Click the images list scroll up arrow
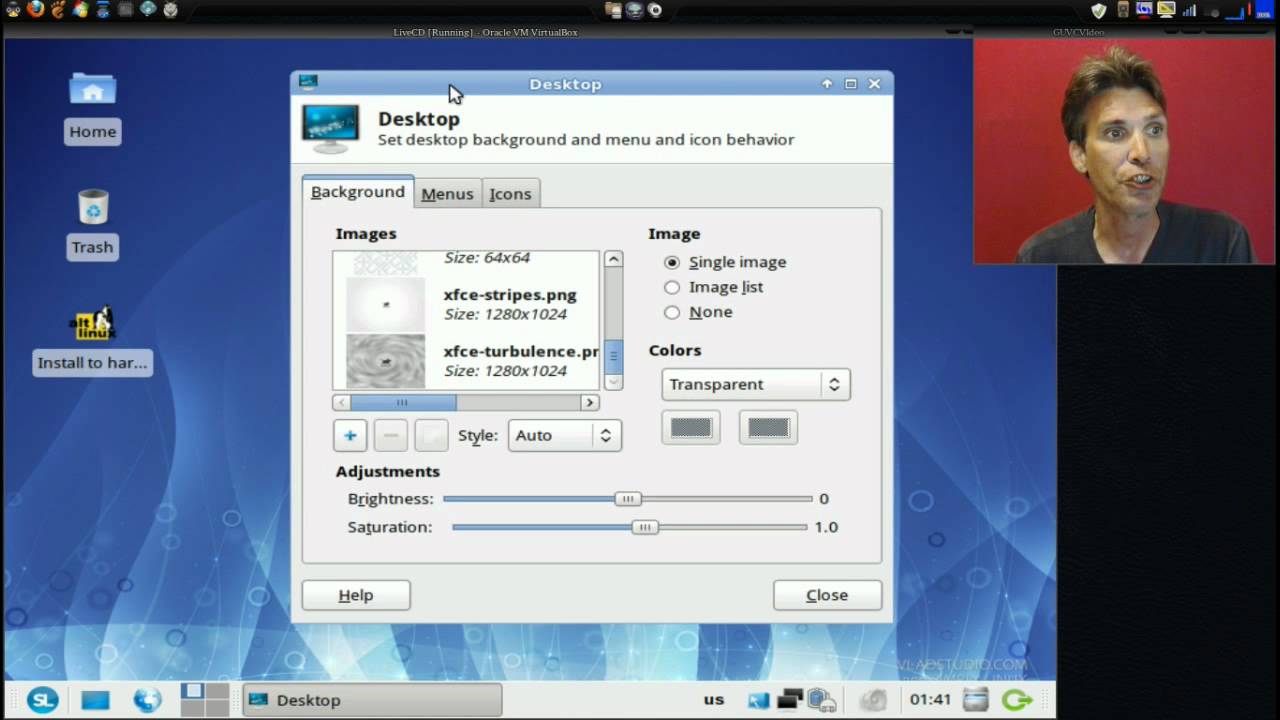 tap(613, 259)
